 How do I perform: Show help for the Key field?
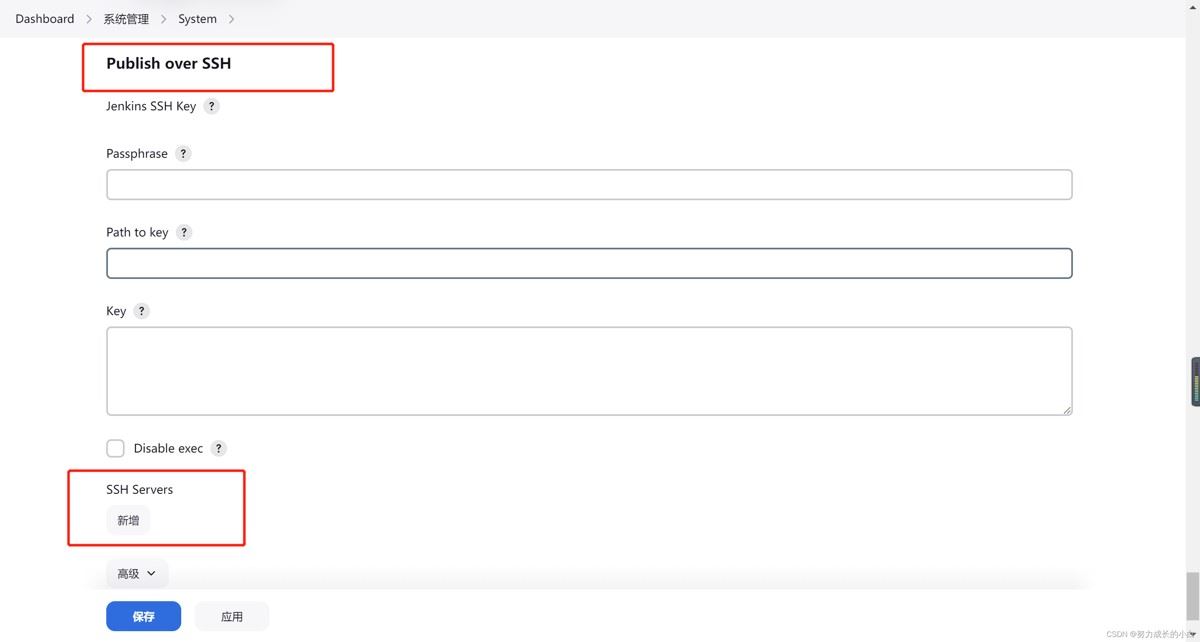click(x=141, y=311)
